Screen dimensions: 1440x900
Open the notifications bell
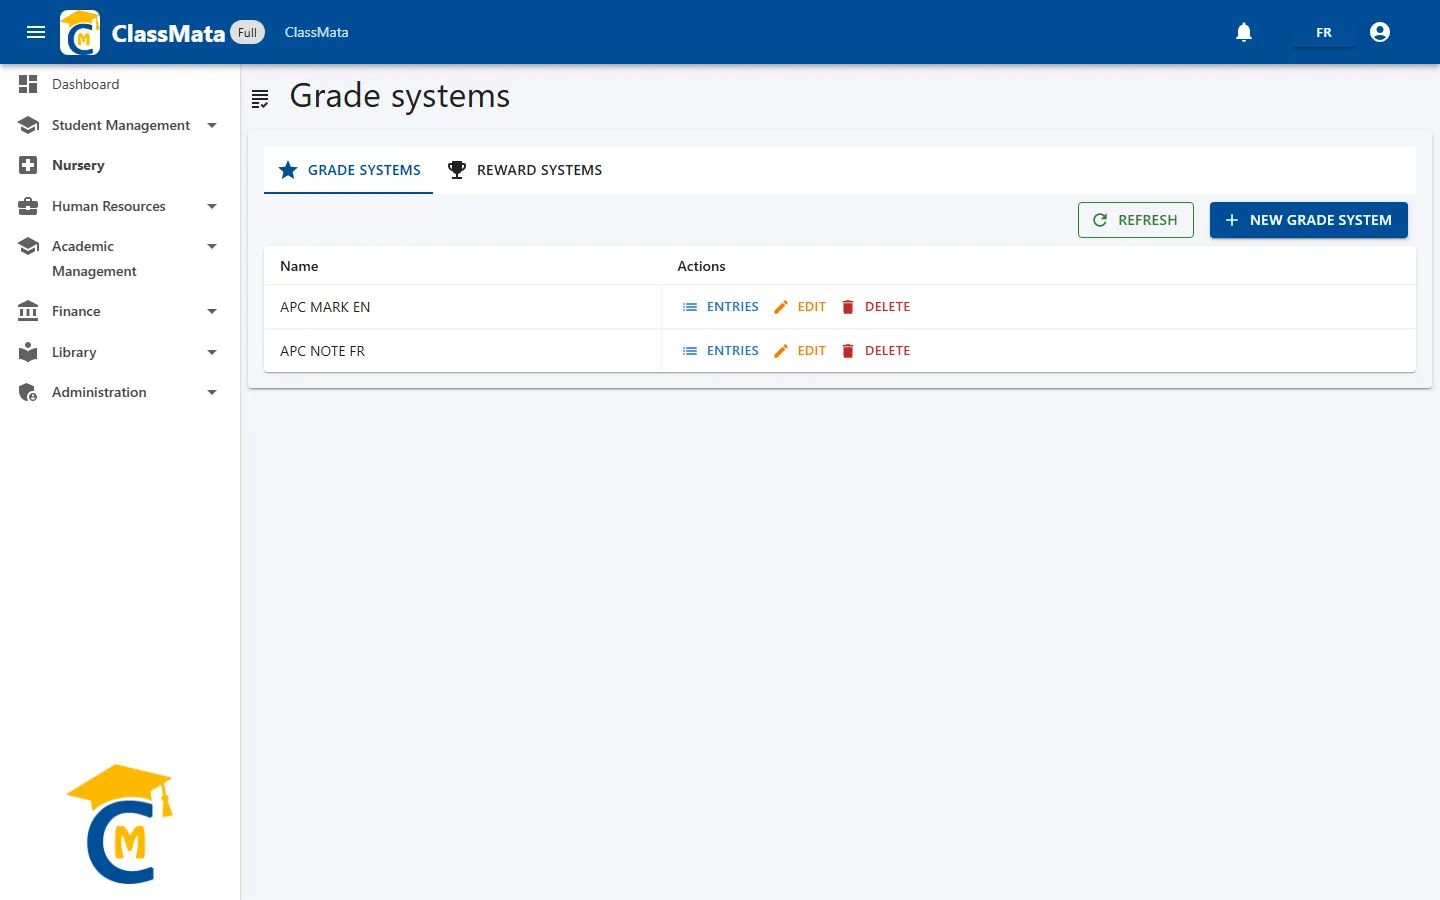click(1244, 32)
